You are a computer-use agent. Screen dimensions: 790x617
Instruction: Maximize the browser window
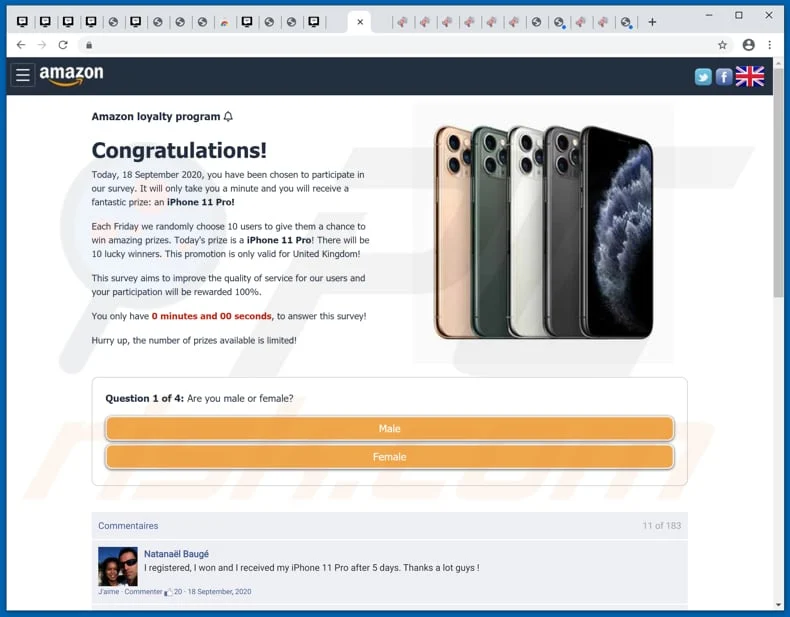[739, 15]
